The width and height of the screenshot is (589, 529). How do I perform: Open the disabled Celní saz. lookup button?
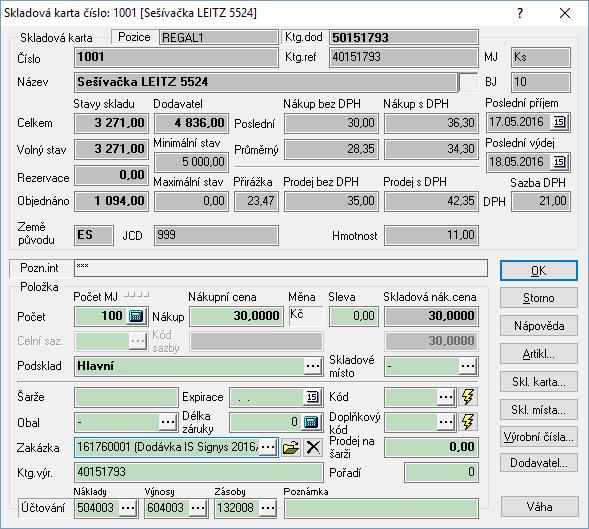point(137,341)
